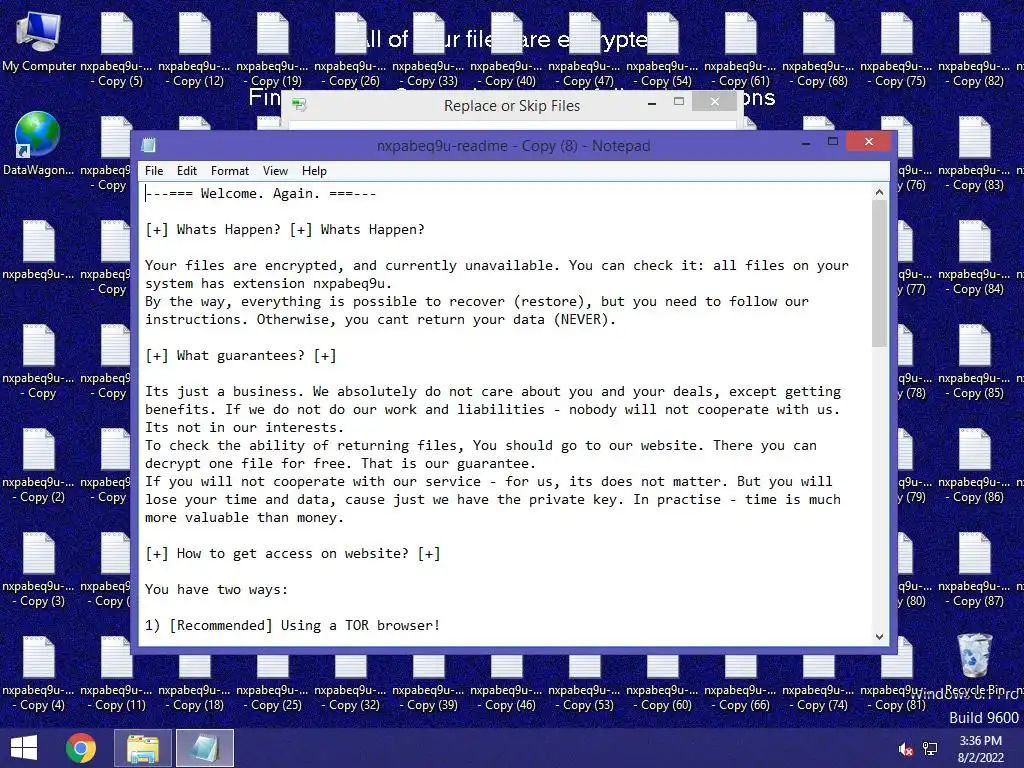This screenshot has height=768, width=1024.
Task: Select the file icon labeled Copy (5)
Action: click(116, 50)
